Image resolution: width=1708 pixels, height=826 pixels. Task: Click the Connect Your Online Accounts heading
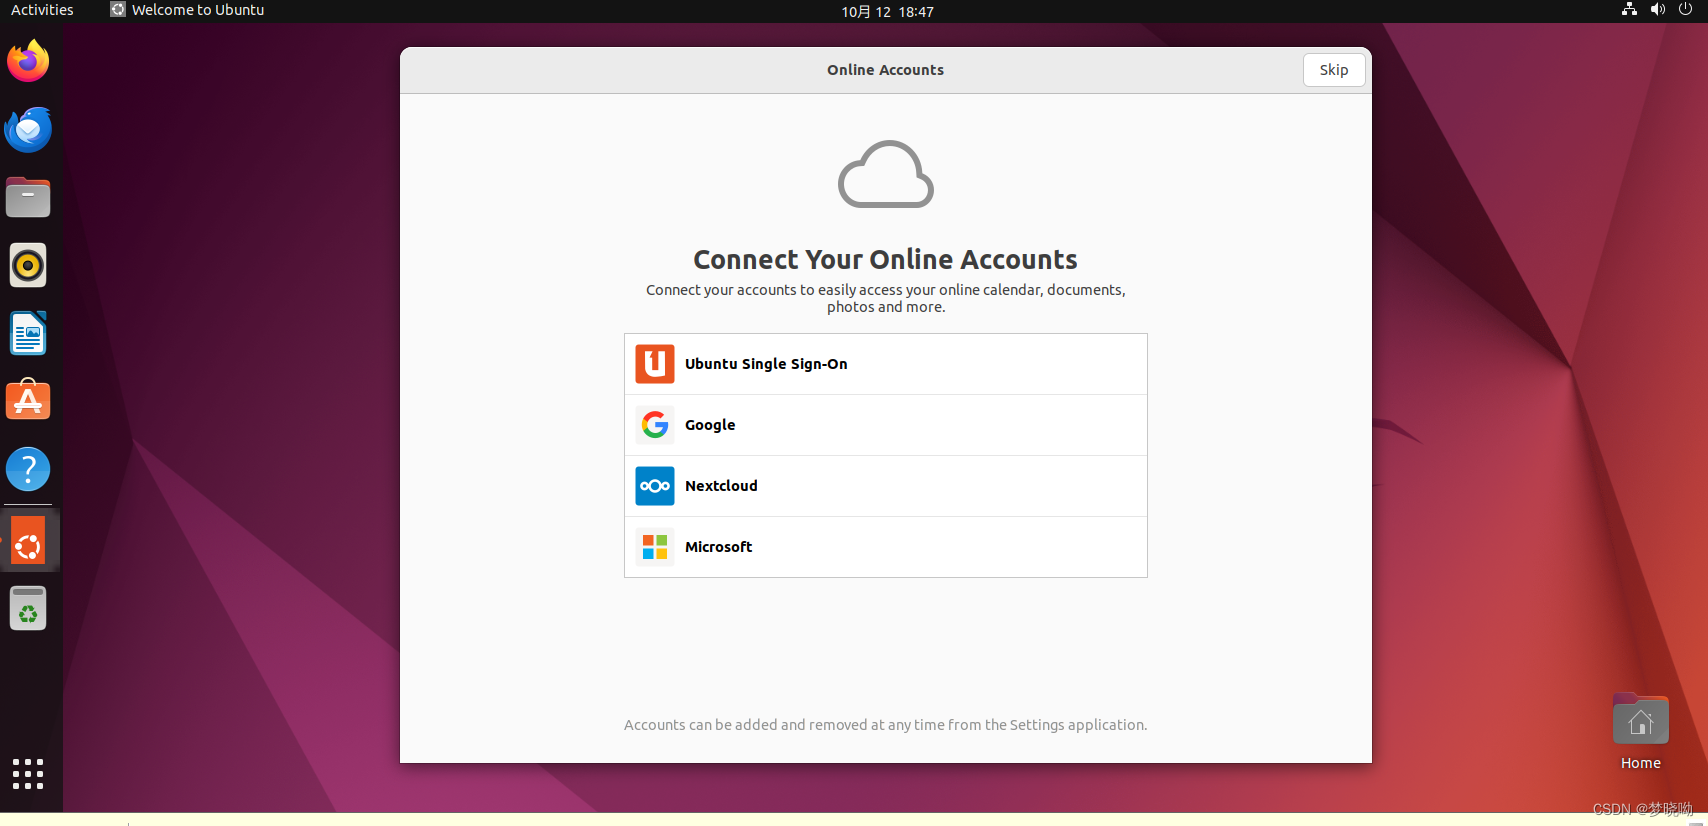pos(885,260)
